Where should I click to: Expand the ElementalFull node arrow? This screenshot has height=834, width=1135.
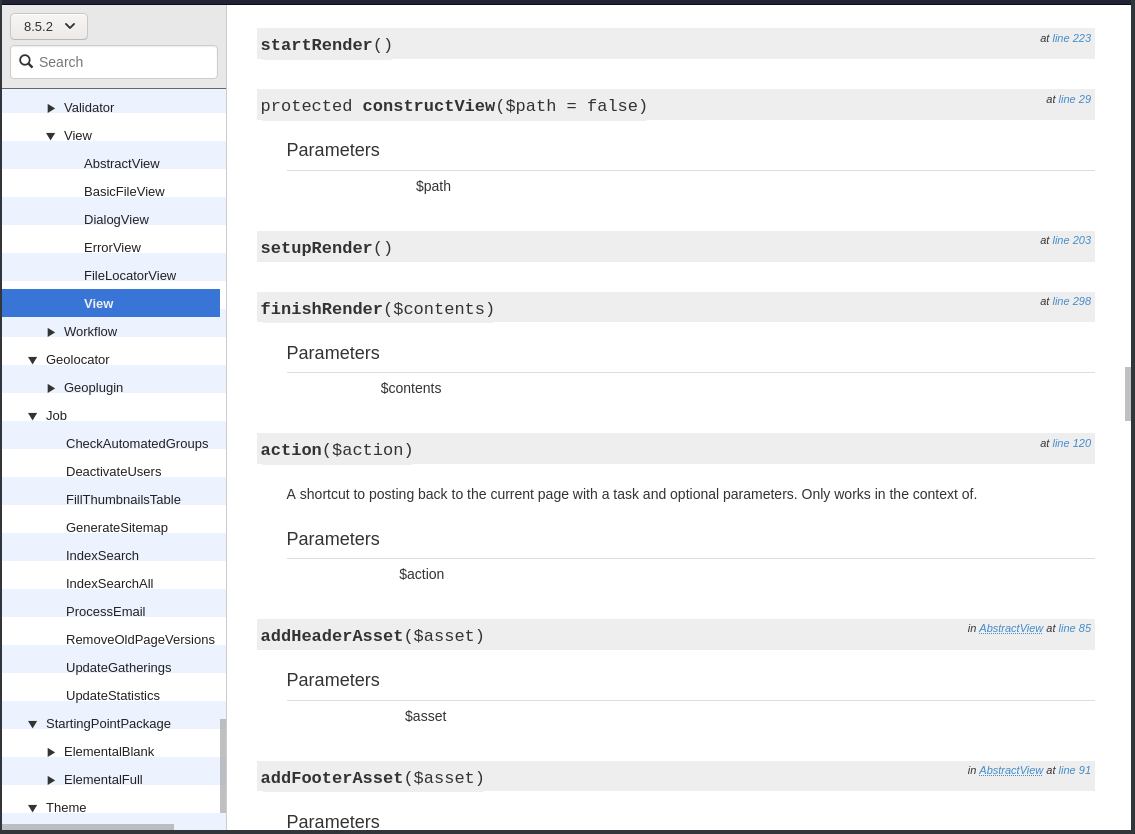(51, 780)
